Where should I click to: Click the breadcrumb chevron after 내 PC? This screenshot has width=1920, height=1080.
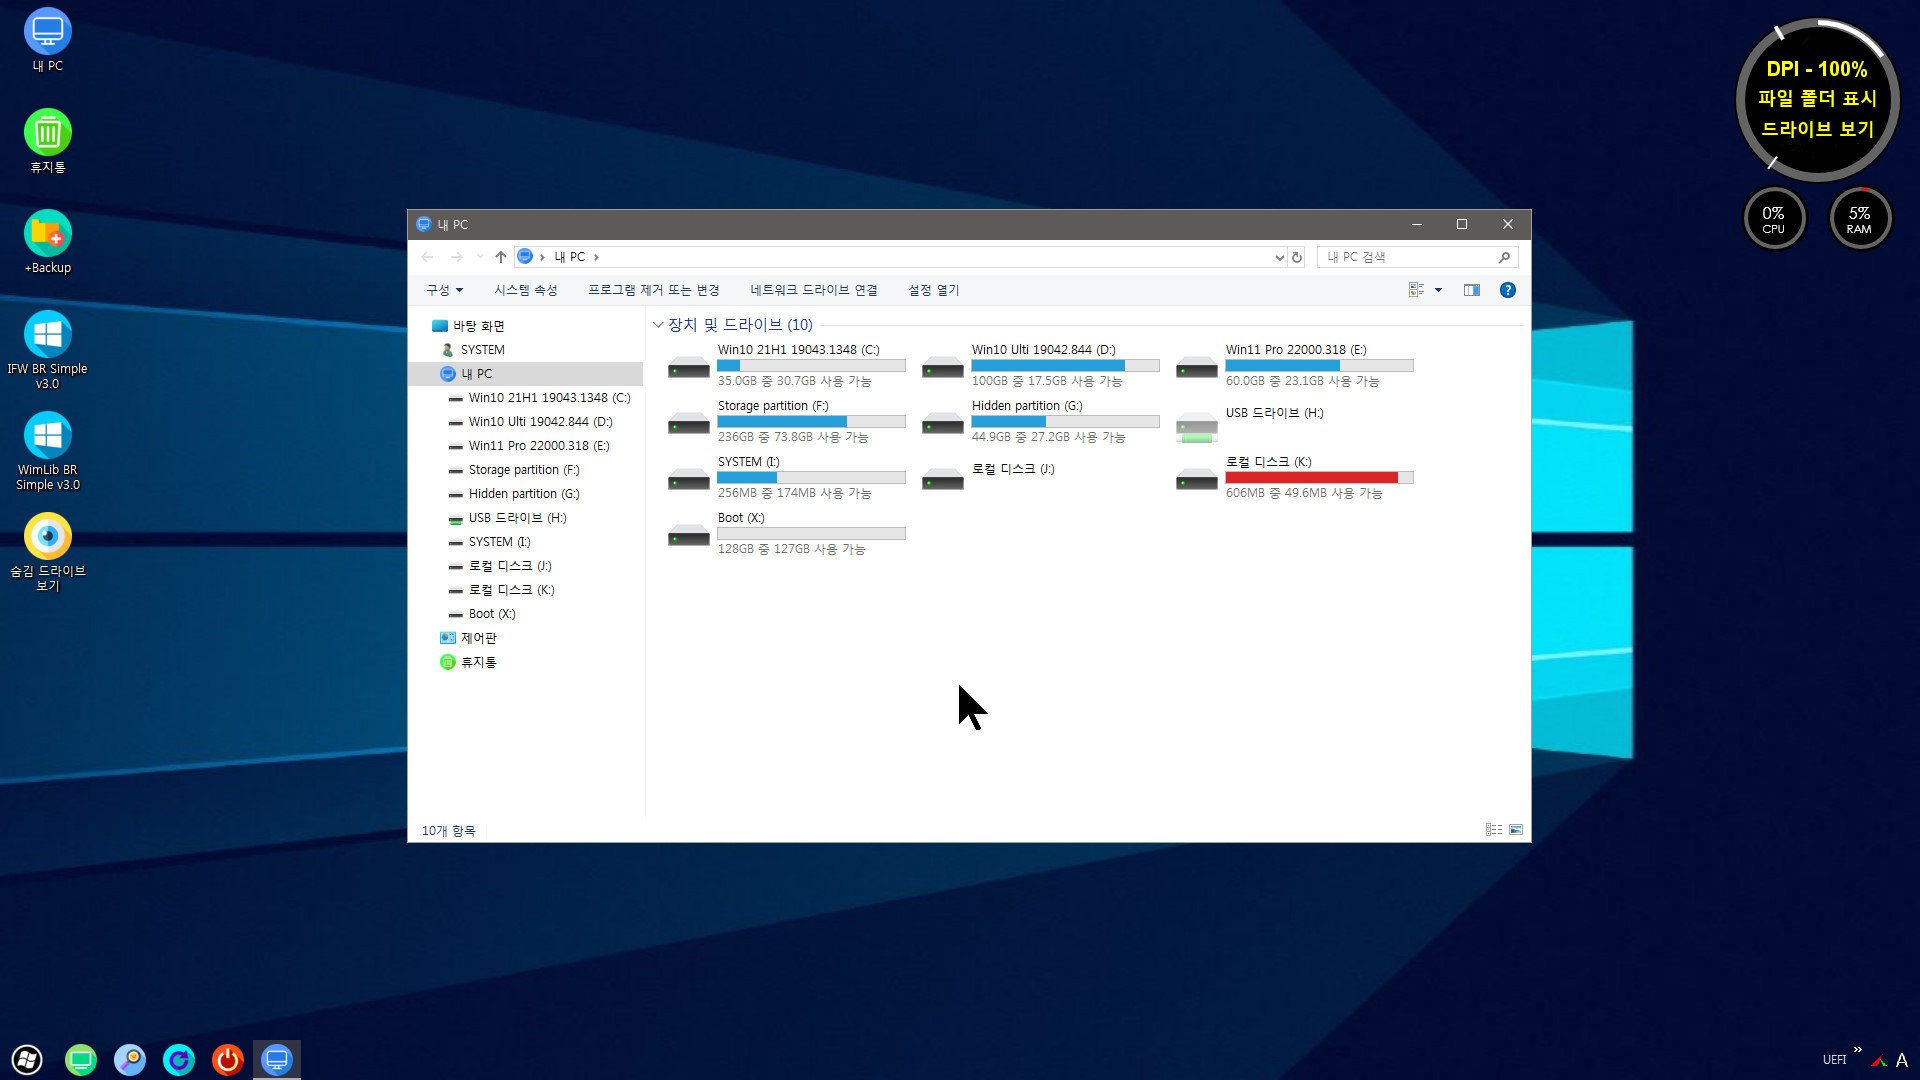coord(596,257)
